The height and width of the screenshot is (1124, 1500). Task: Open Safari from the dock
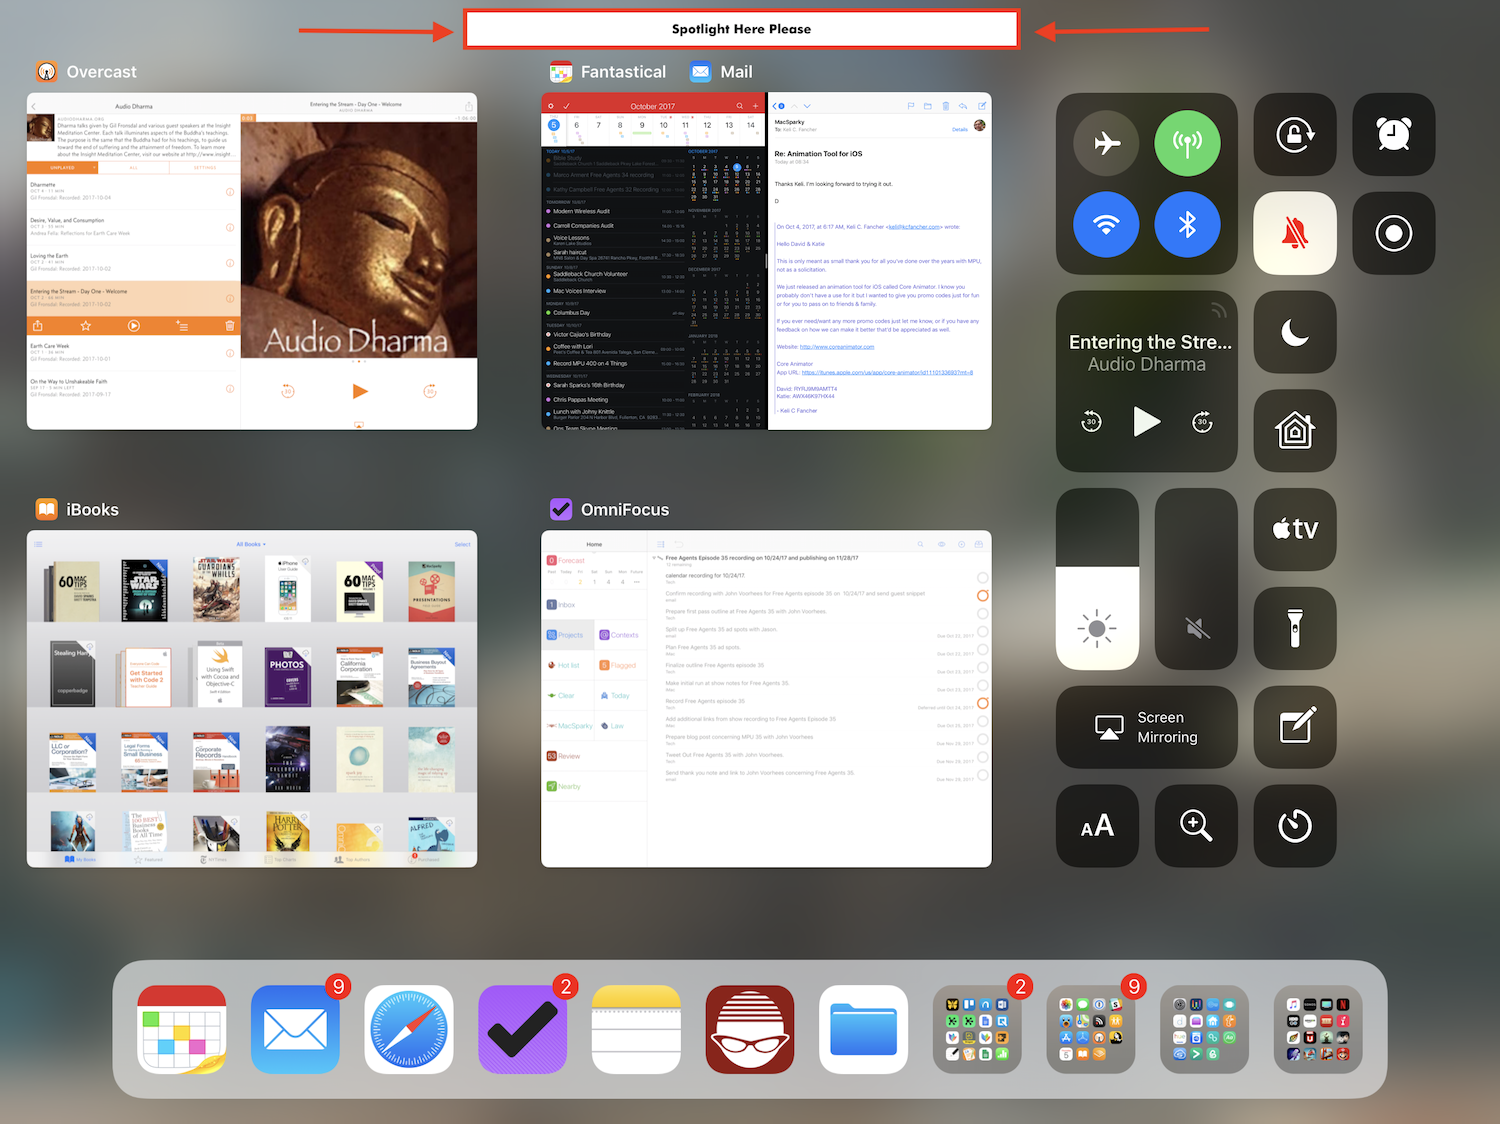409,1029
